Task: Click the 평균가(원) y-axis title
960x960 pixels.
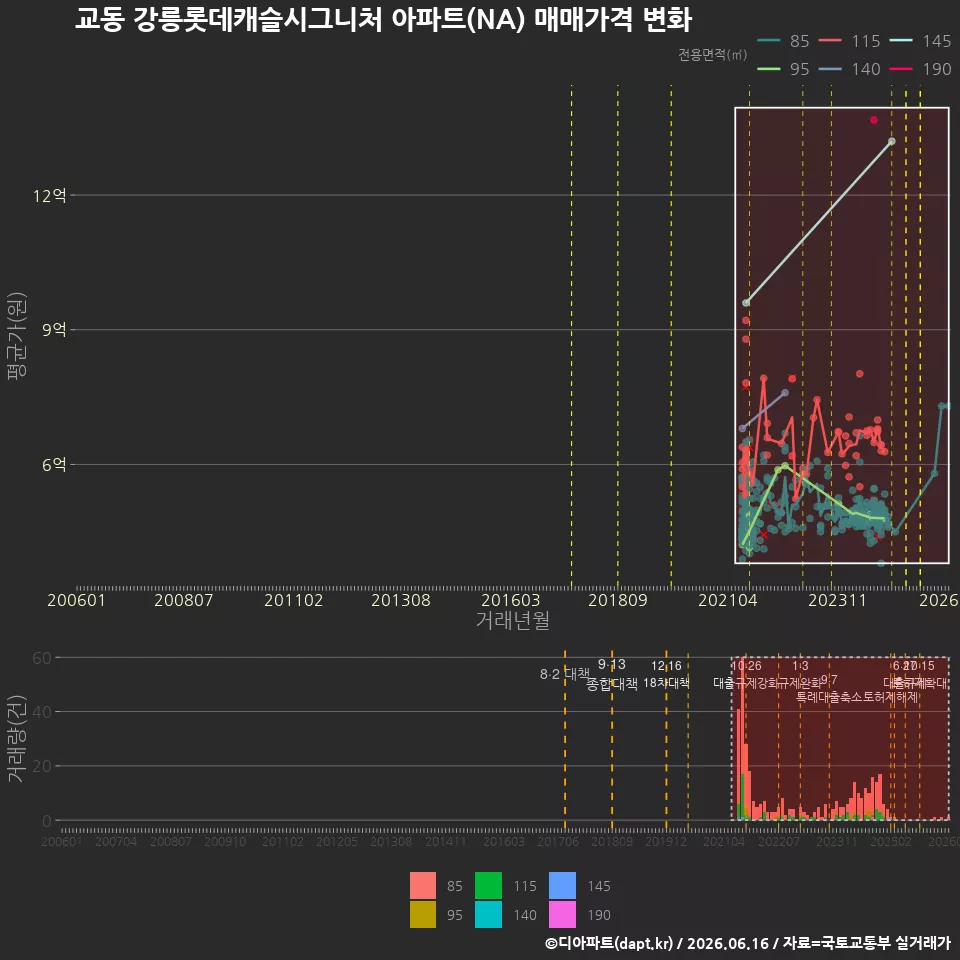Action: [17, 336]
